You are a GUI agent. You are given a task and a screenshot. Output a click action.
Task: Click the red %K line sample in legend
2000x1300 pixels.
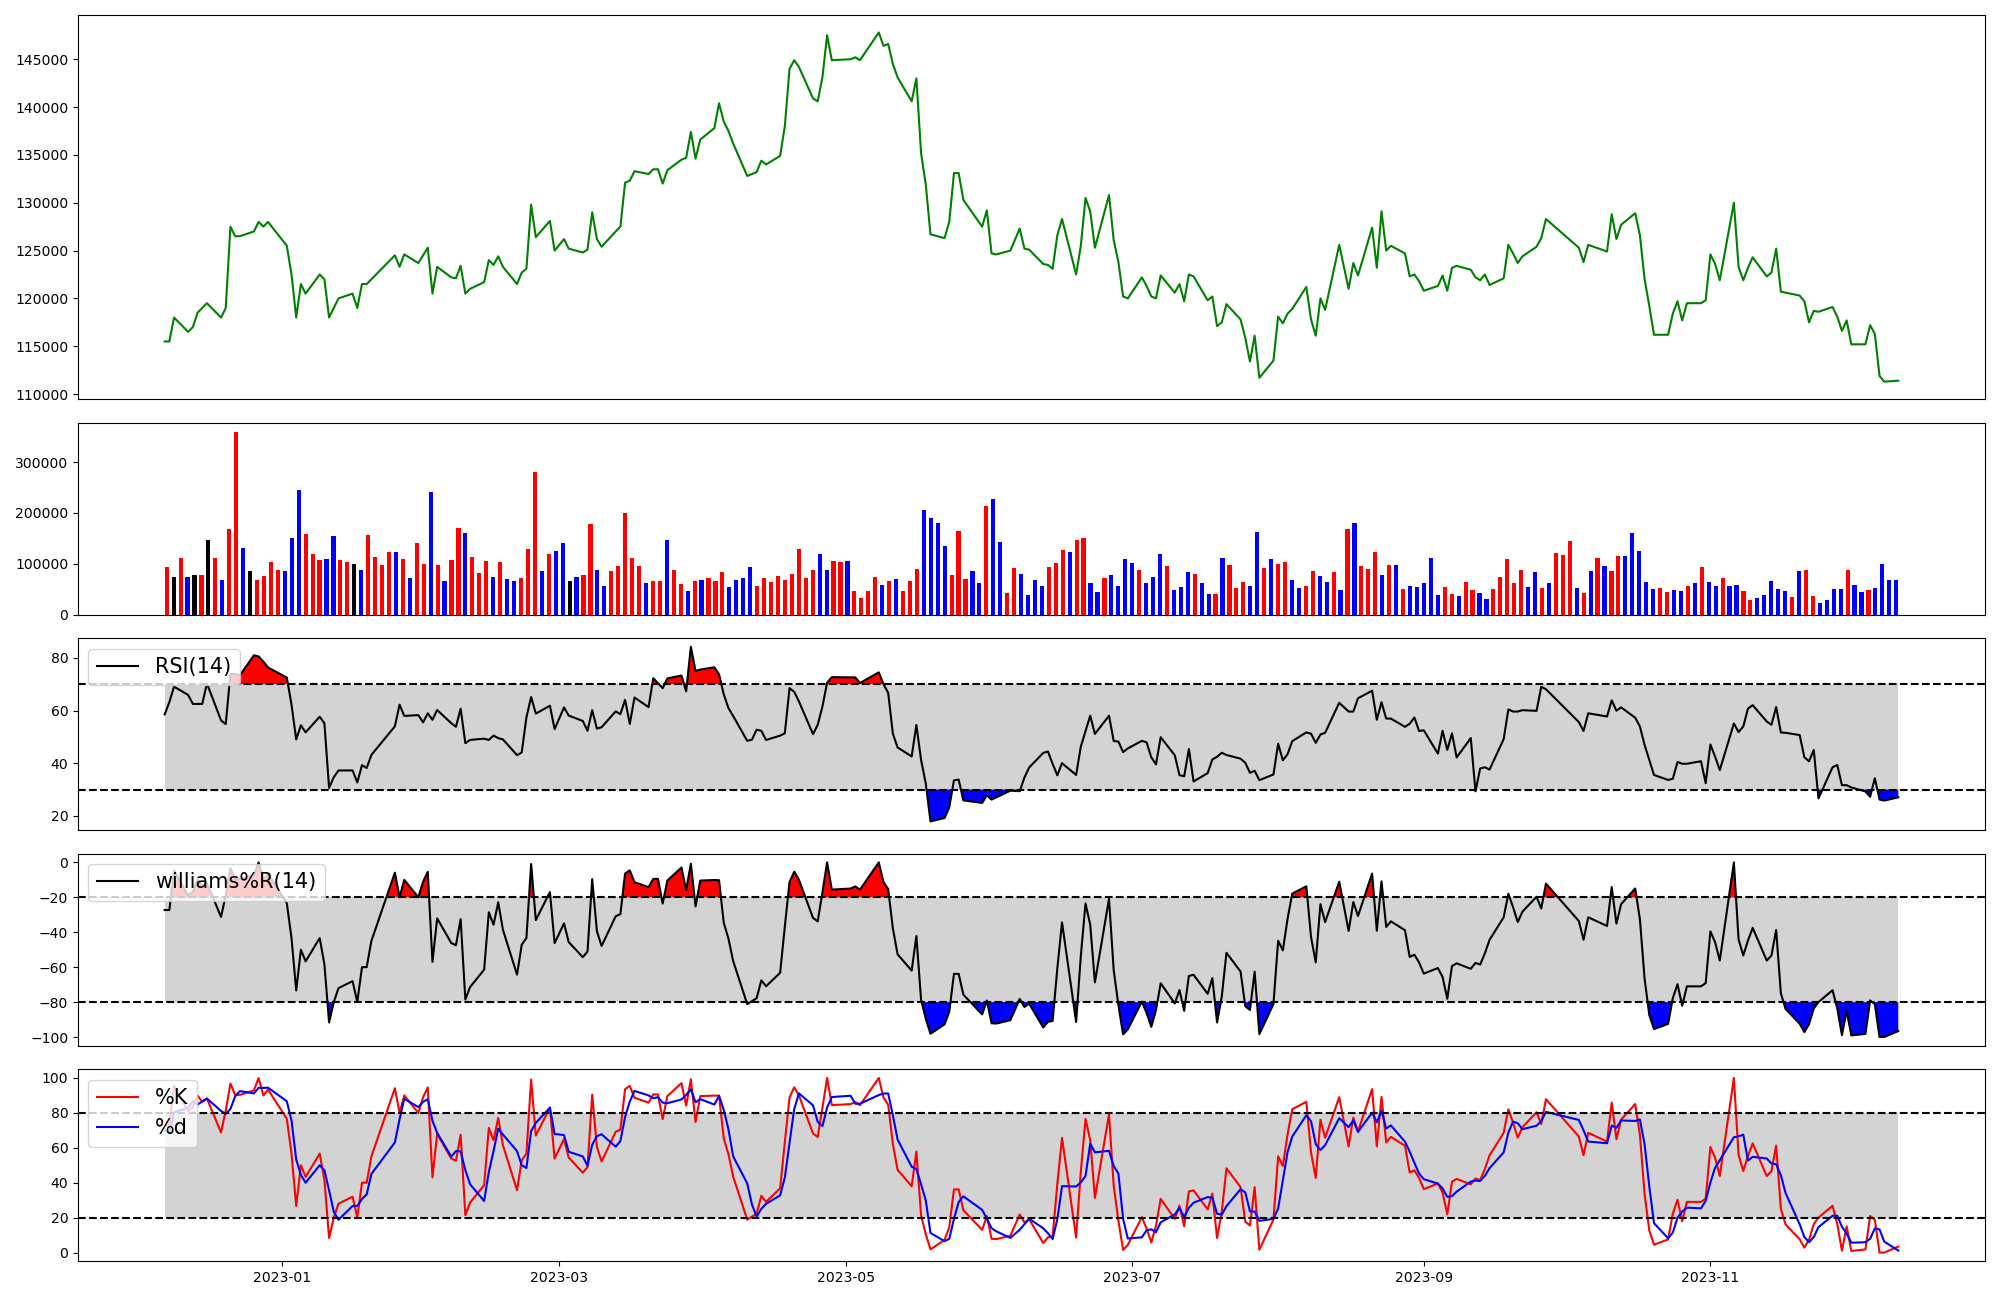(x=117, y=1097)
